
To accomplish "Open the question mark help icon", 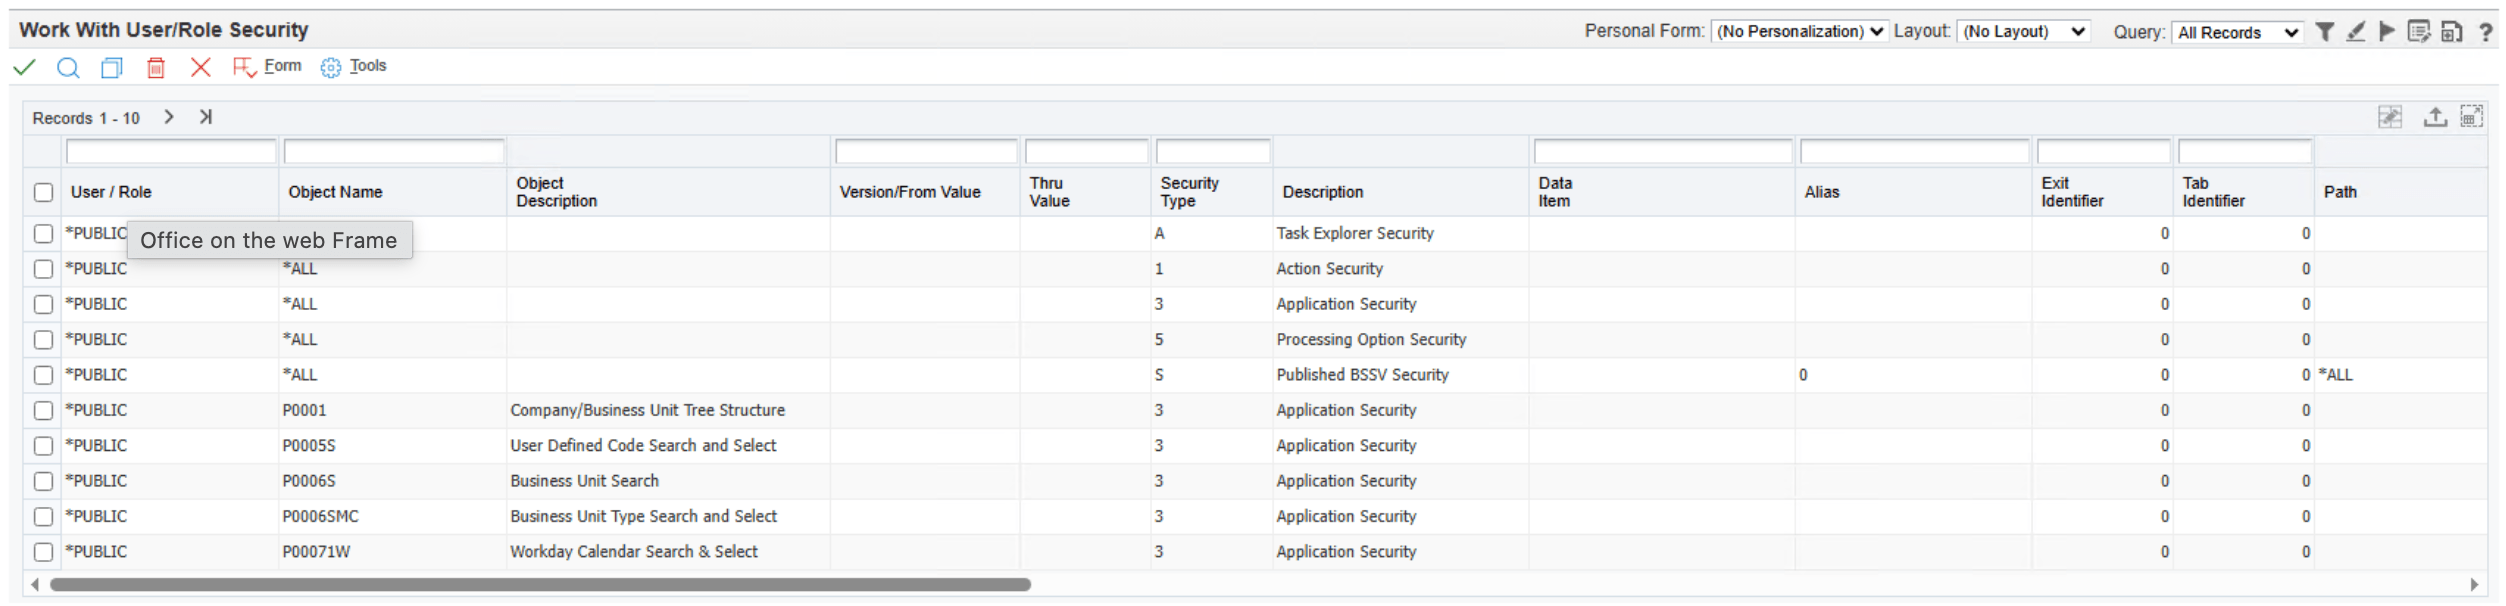I will (x=2486, y=32).
